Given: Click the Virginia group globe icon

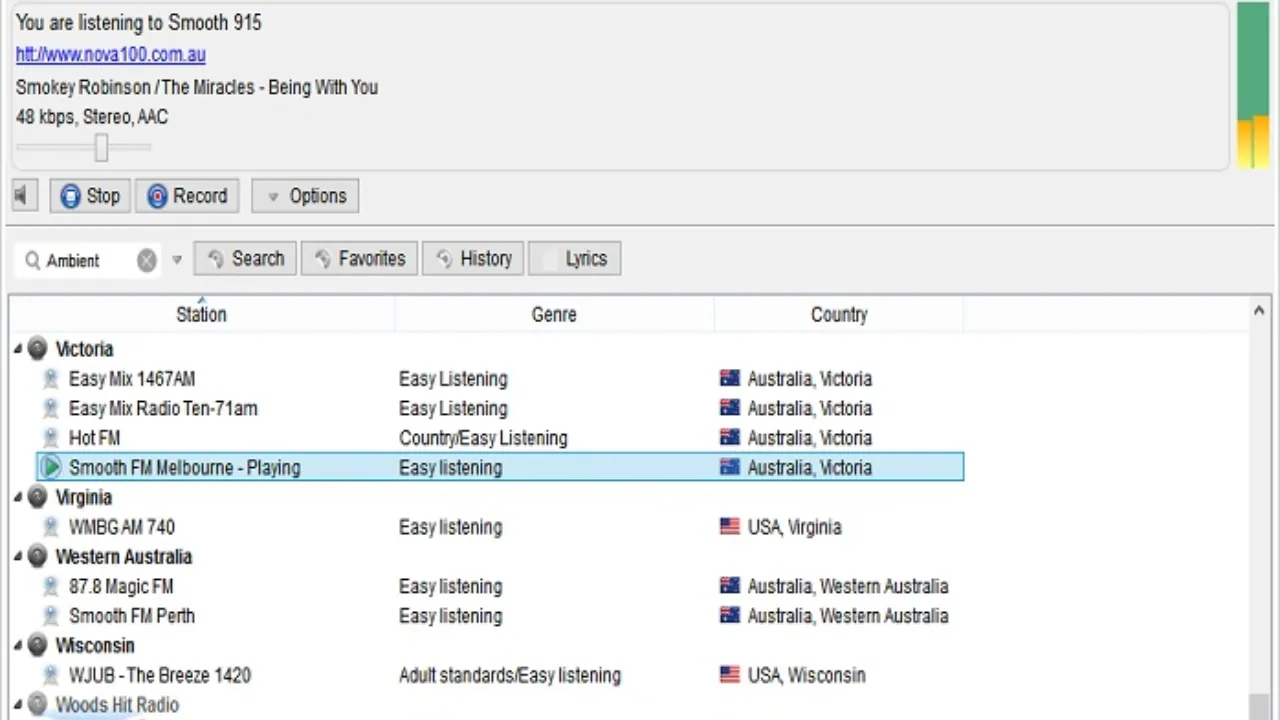Looking at the screenshot, I should 38,497.
